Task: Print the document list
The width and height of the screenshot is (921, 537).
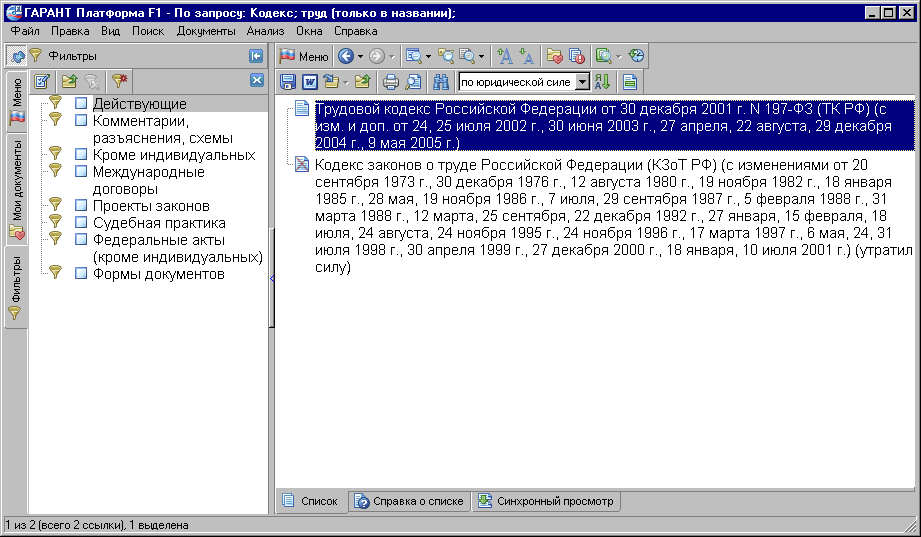Action: pos(391,82)
